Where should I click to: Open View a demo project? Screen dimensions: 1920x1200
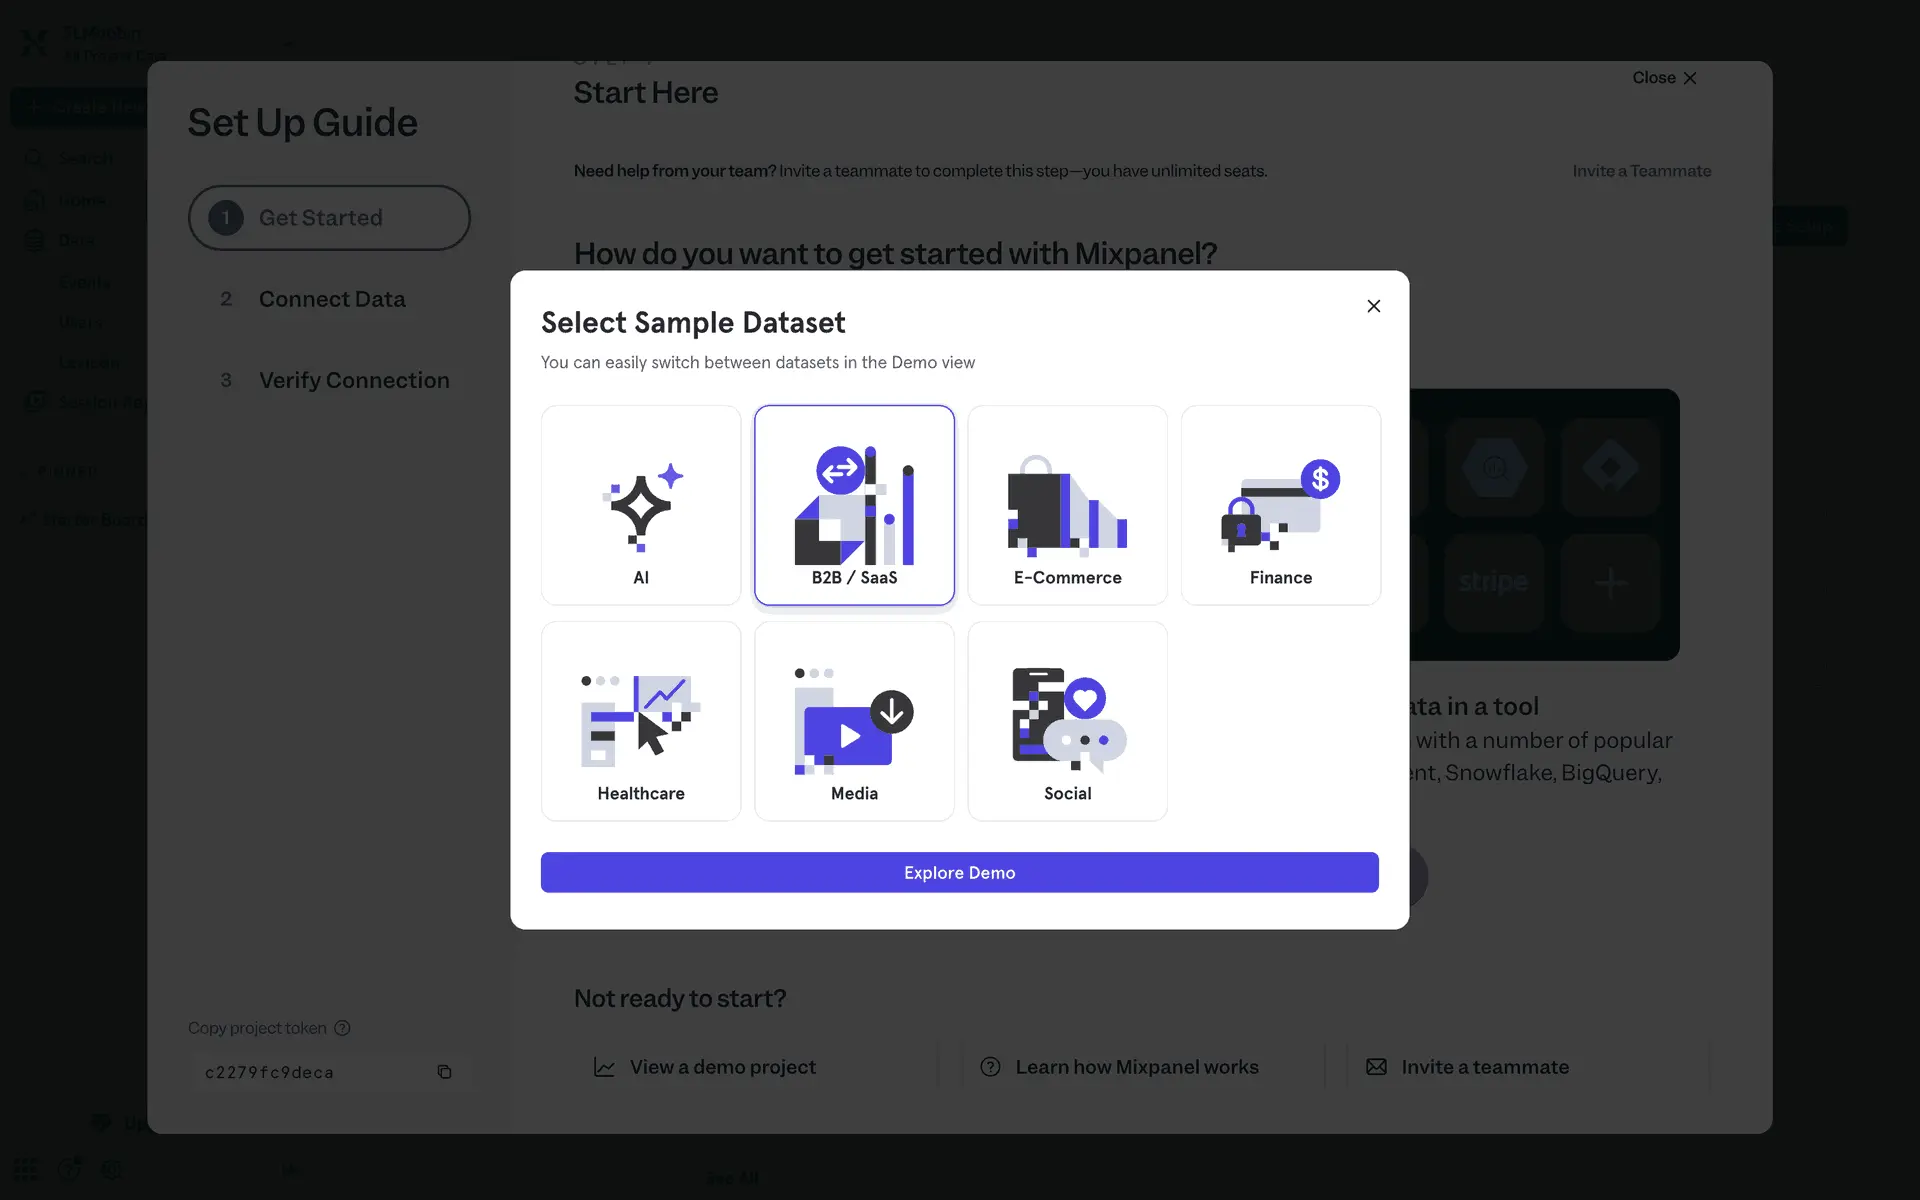click(x=722, y=1067)
